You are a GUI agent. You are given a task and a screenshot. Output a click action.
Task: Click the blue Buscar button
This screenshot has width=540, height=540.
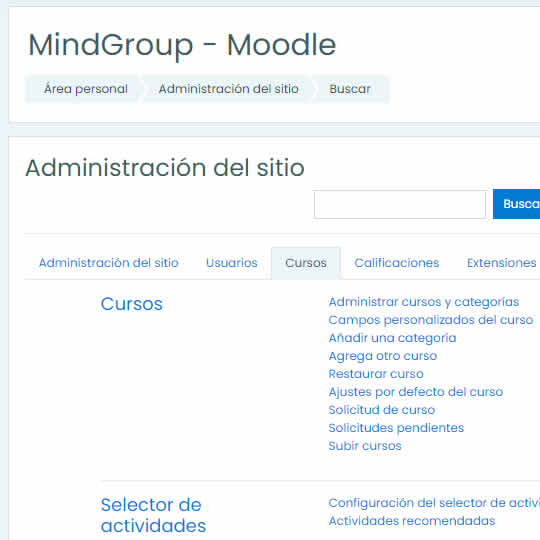[516, 204]
